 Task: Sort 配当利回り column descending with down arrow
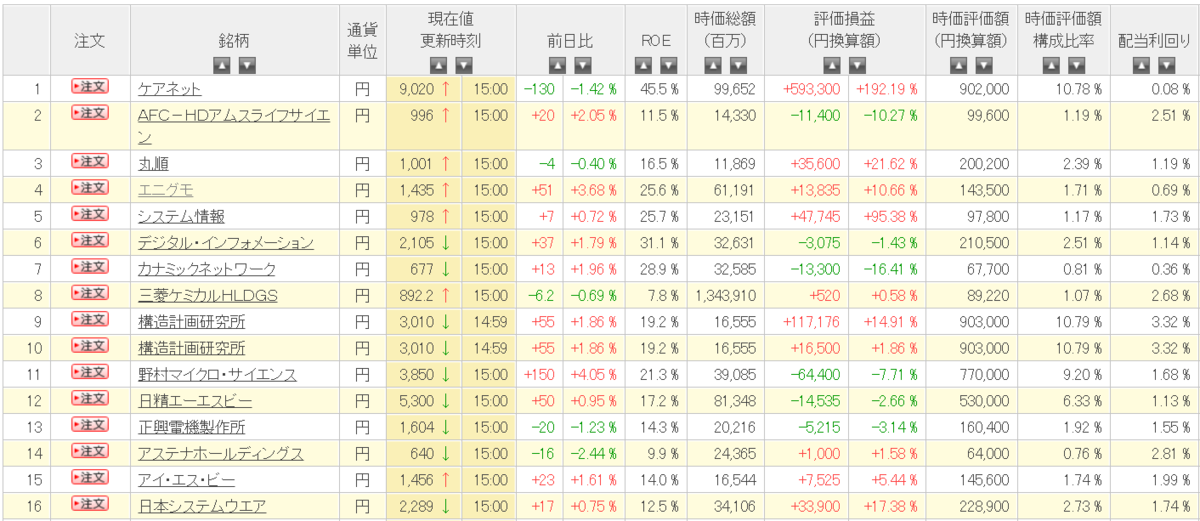tap(1167, 65)
